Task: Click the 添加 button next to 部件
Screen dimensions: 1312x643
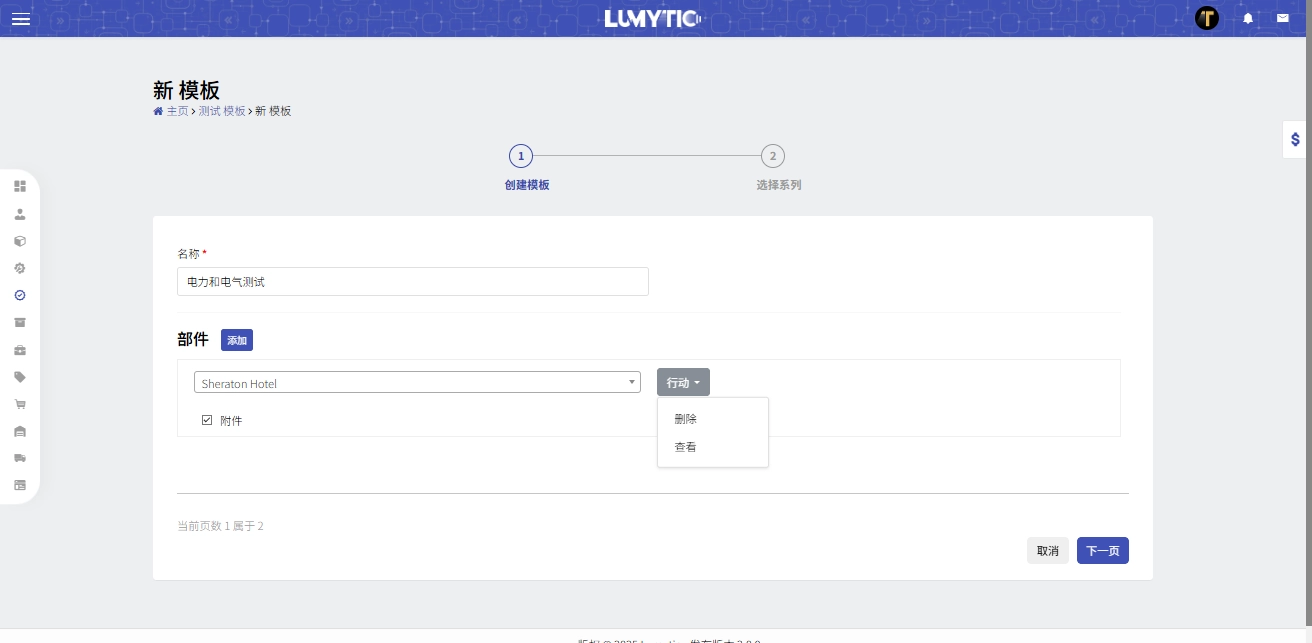Action: coord(237,340)
